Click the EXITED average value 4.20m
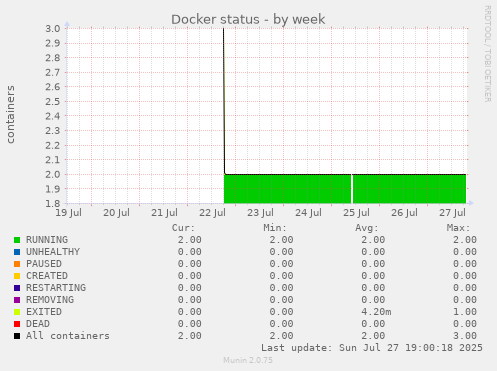497x371 pixels. click(x=376, y=312)
